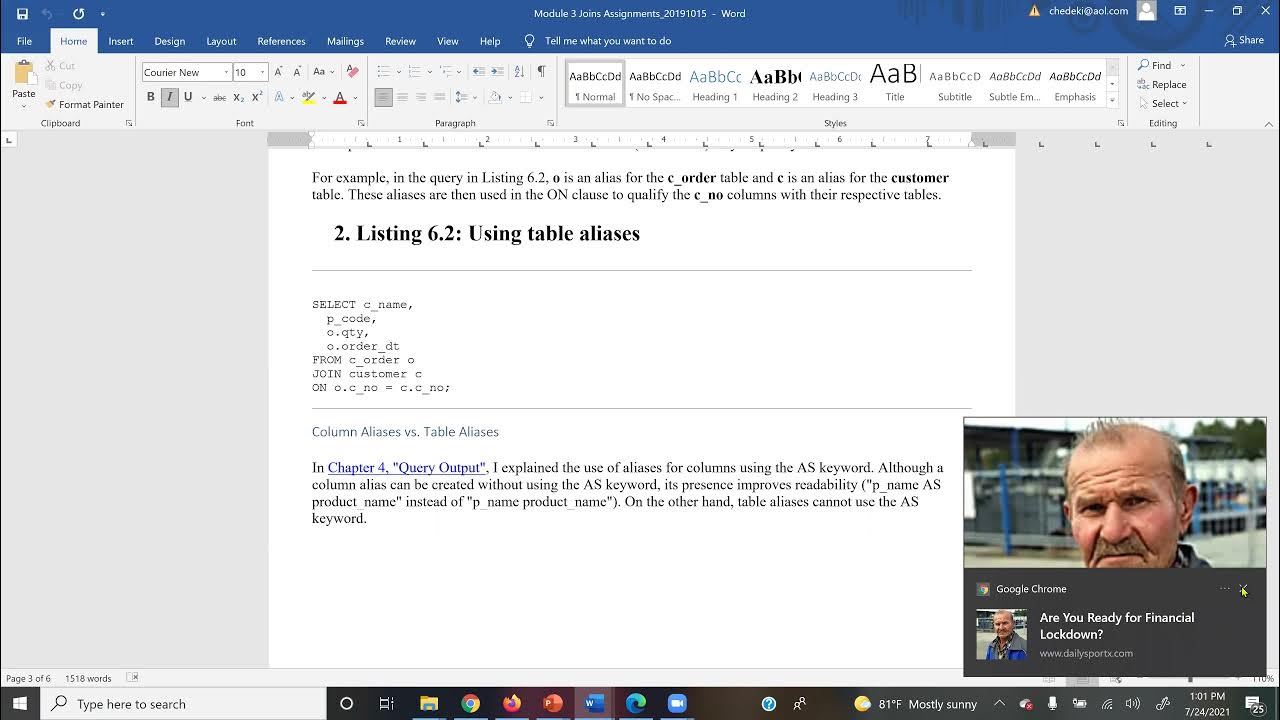Screen dimensions: 1280x720
Task: Open the Change Case Aa dropdown
Action: [322, 72]
